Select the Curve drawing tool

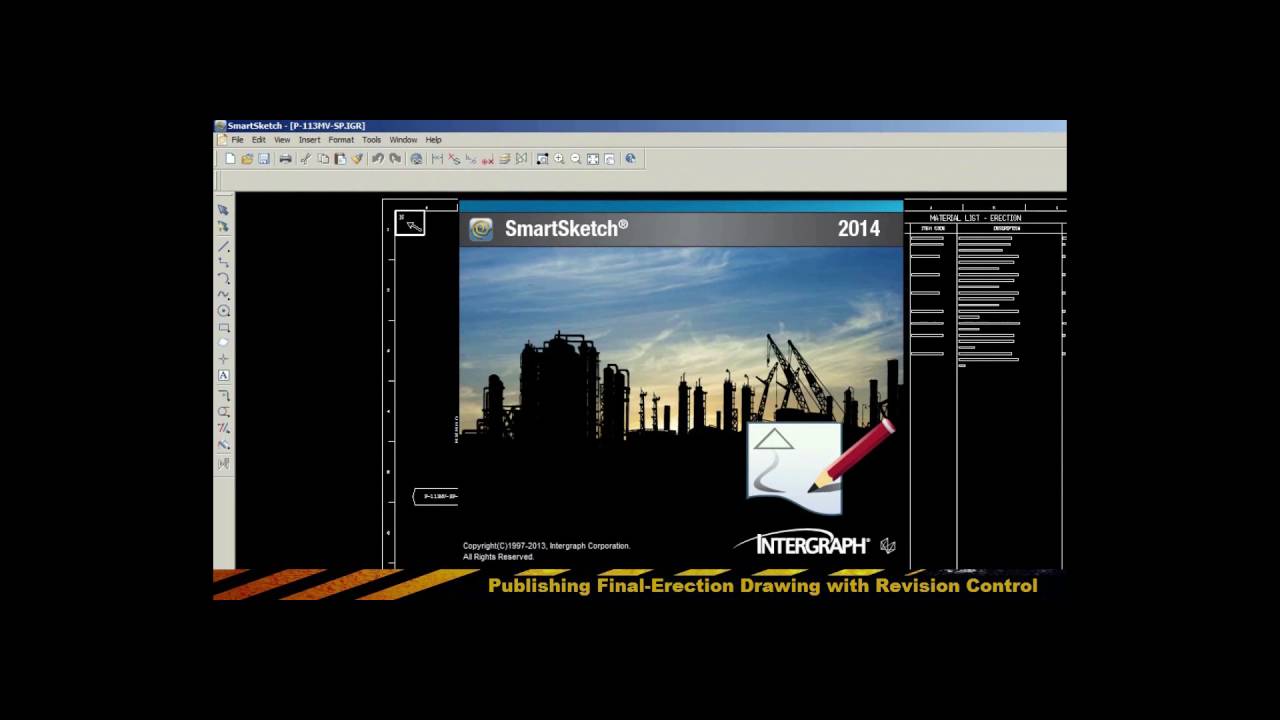(x=223, y=294)
